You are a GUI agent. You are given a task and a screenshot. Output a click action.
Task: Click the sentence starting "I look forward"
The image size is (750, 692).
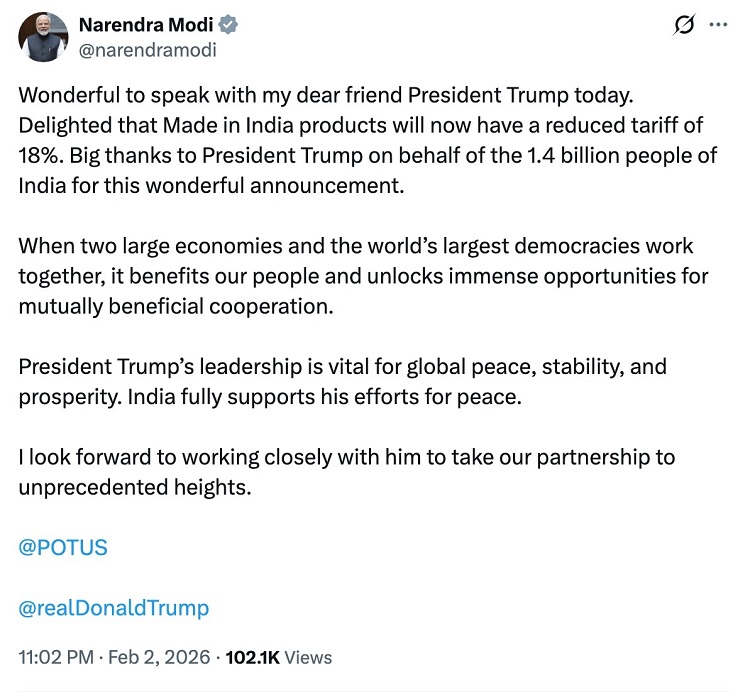tap(346, 472)
